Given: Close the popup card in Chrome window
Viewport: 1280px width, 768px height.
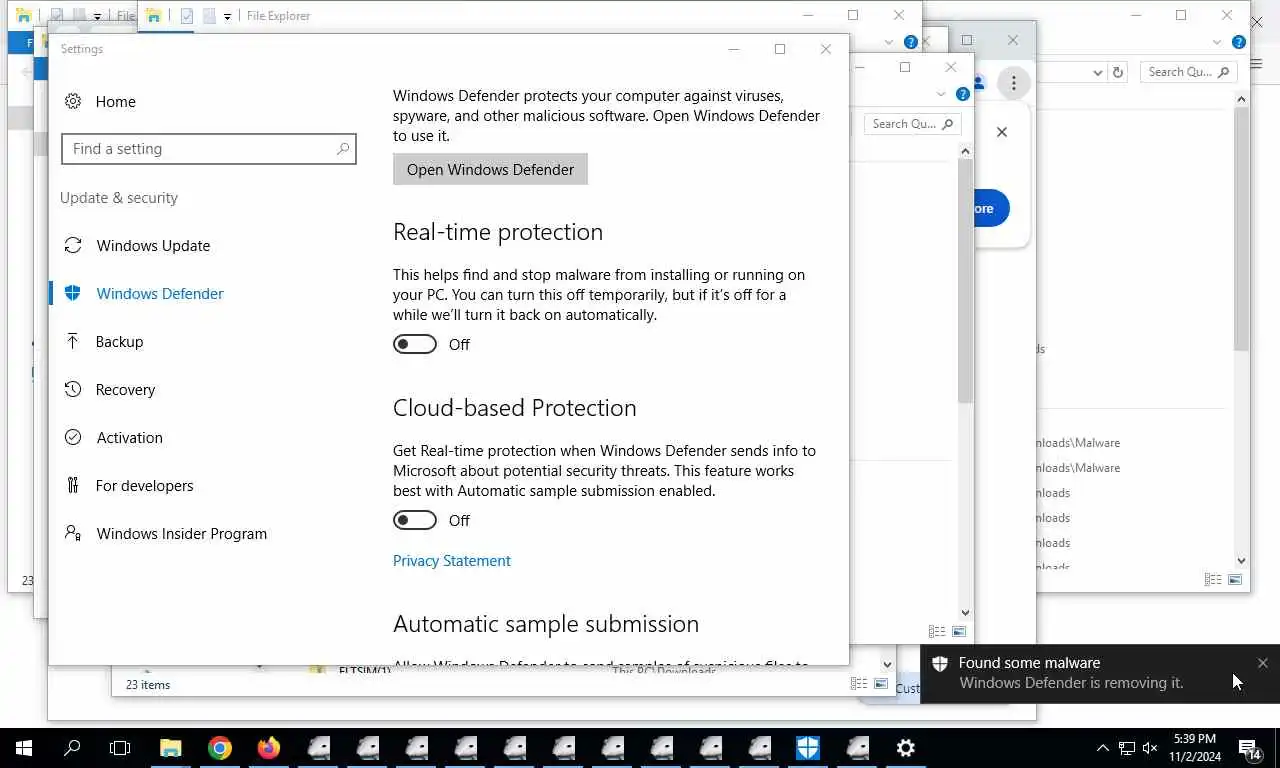Looking at the screenshot, I should 1001,132.
